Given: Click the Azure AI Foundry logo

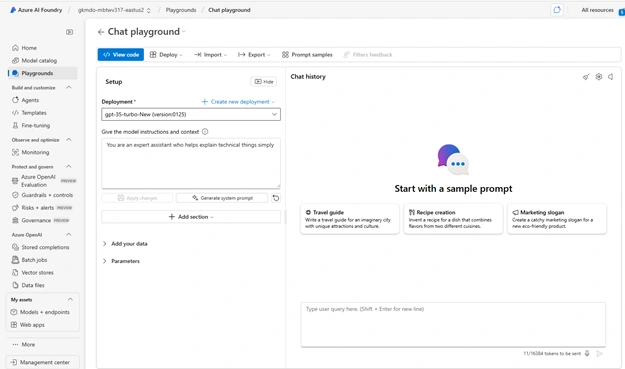Looking at the screenshot, I should (x=13, y=10).
